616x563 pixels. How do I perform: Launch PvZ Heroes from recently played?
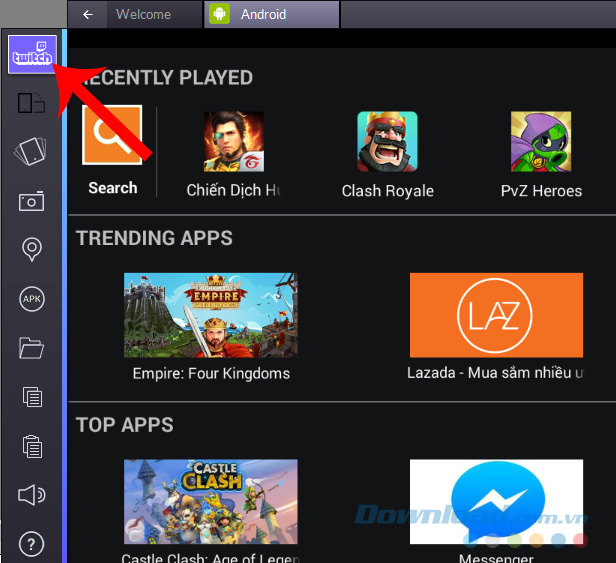(541, 141)
